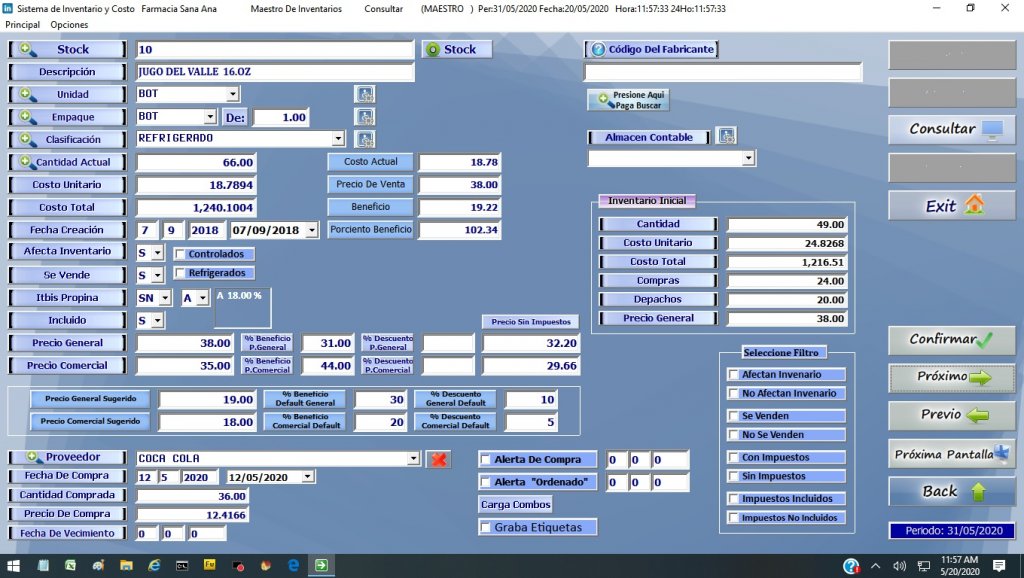The width and height of the screenshot is (1024, 578).
Task: Open the Proveedor COCA COLA dropdown
Action: coord(414,459)
